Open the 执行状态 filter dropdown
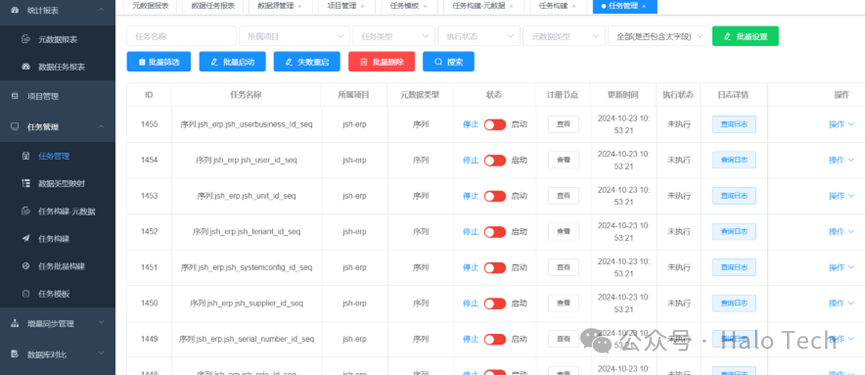Viewport: 865px width, 375px height. click(479, 36)
